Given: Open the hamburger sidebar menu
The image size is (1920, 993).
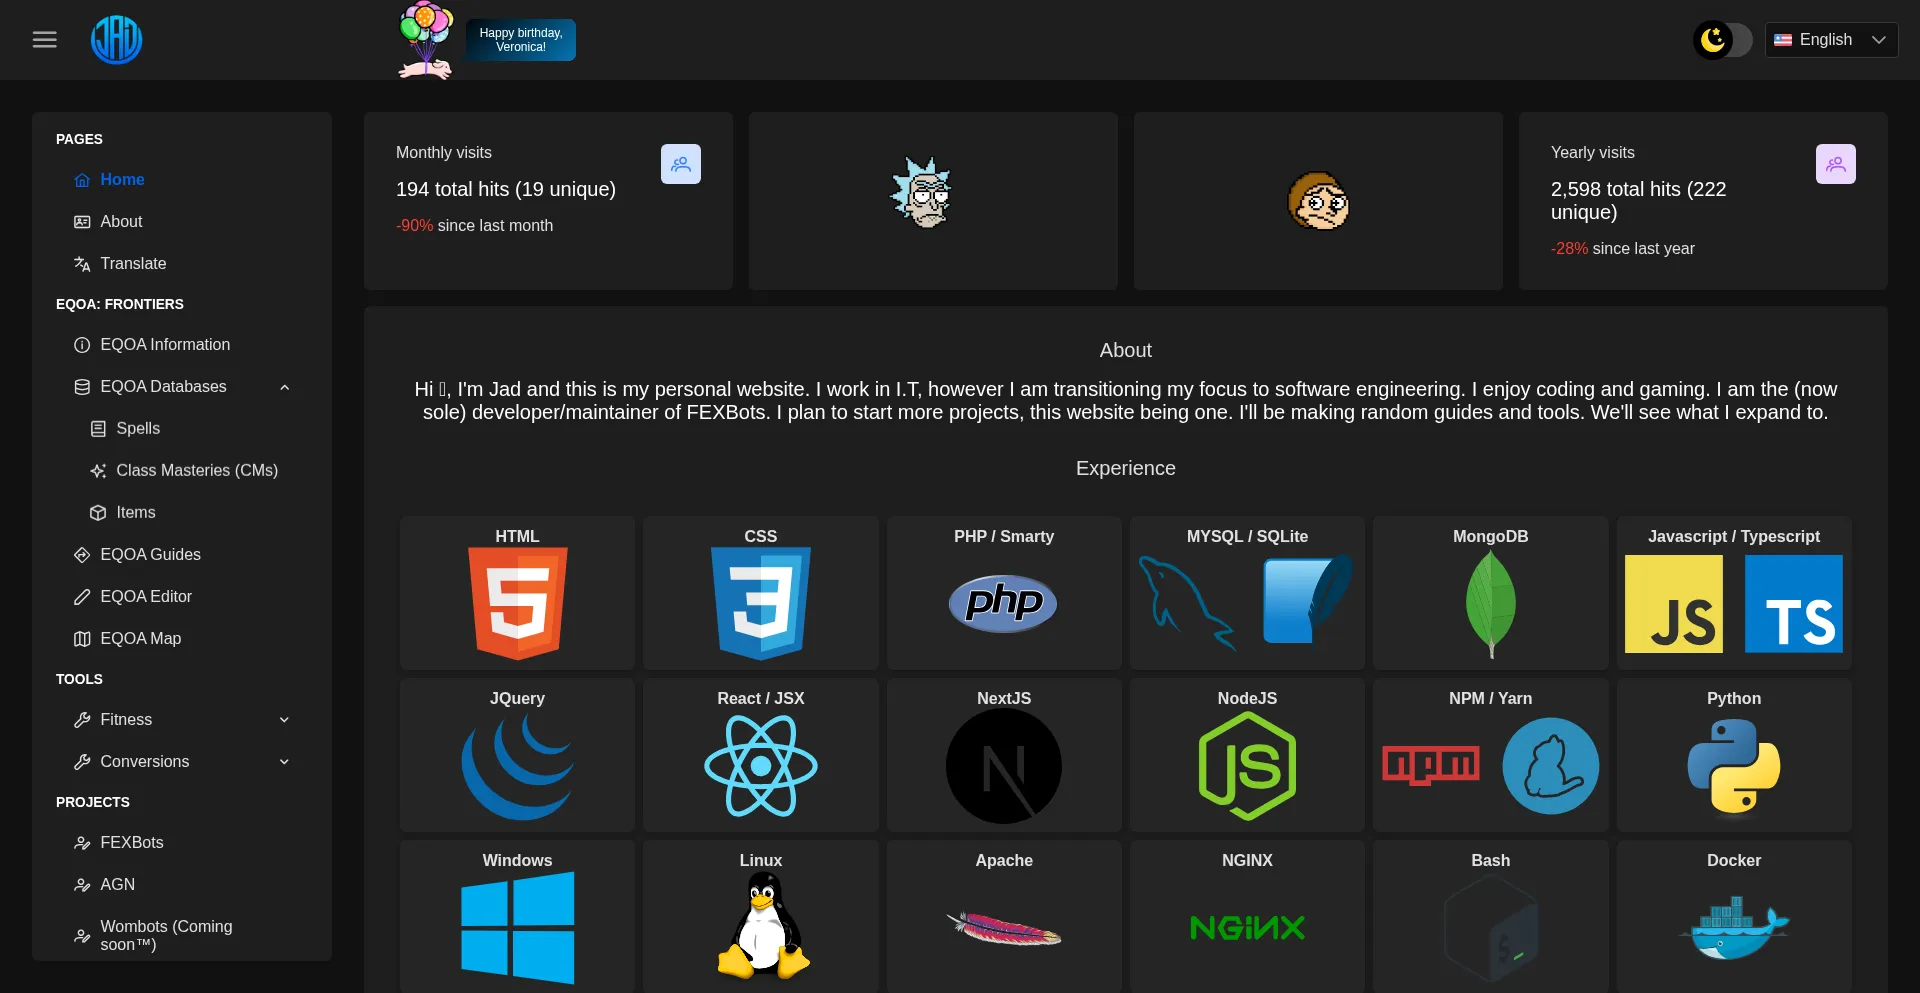Looking at the screenshot, I should (x=45, y=40).
